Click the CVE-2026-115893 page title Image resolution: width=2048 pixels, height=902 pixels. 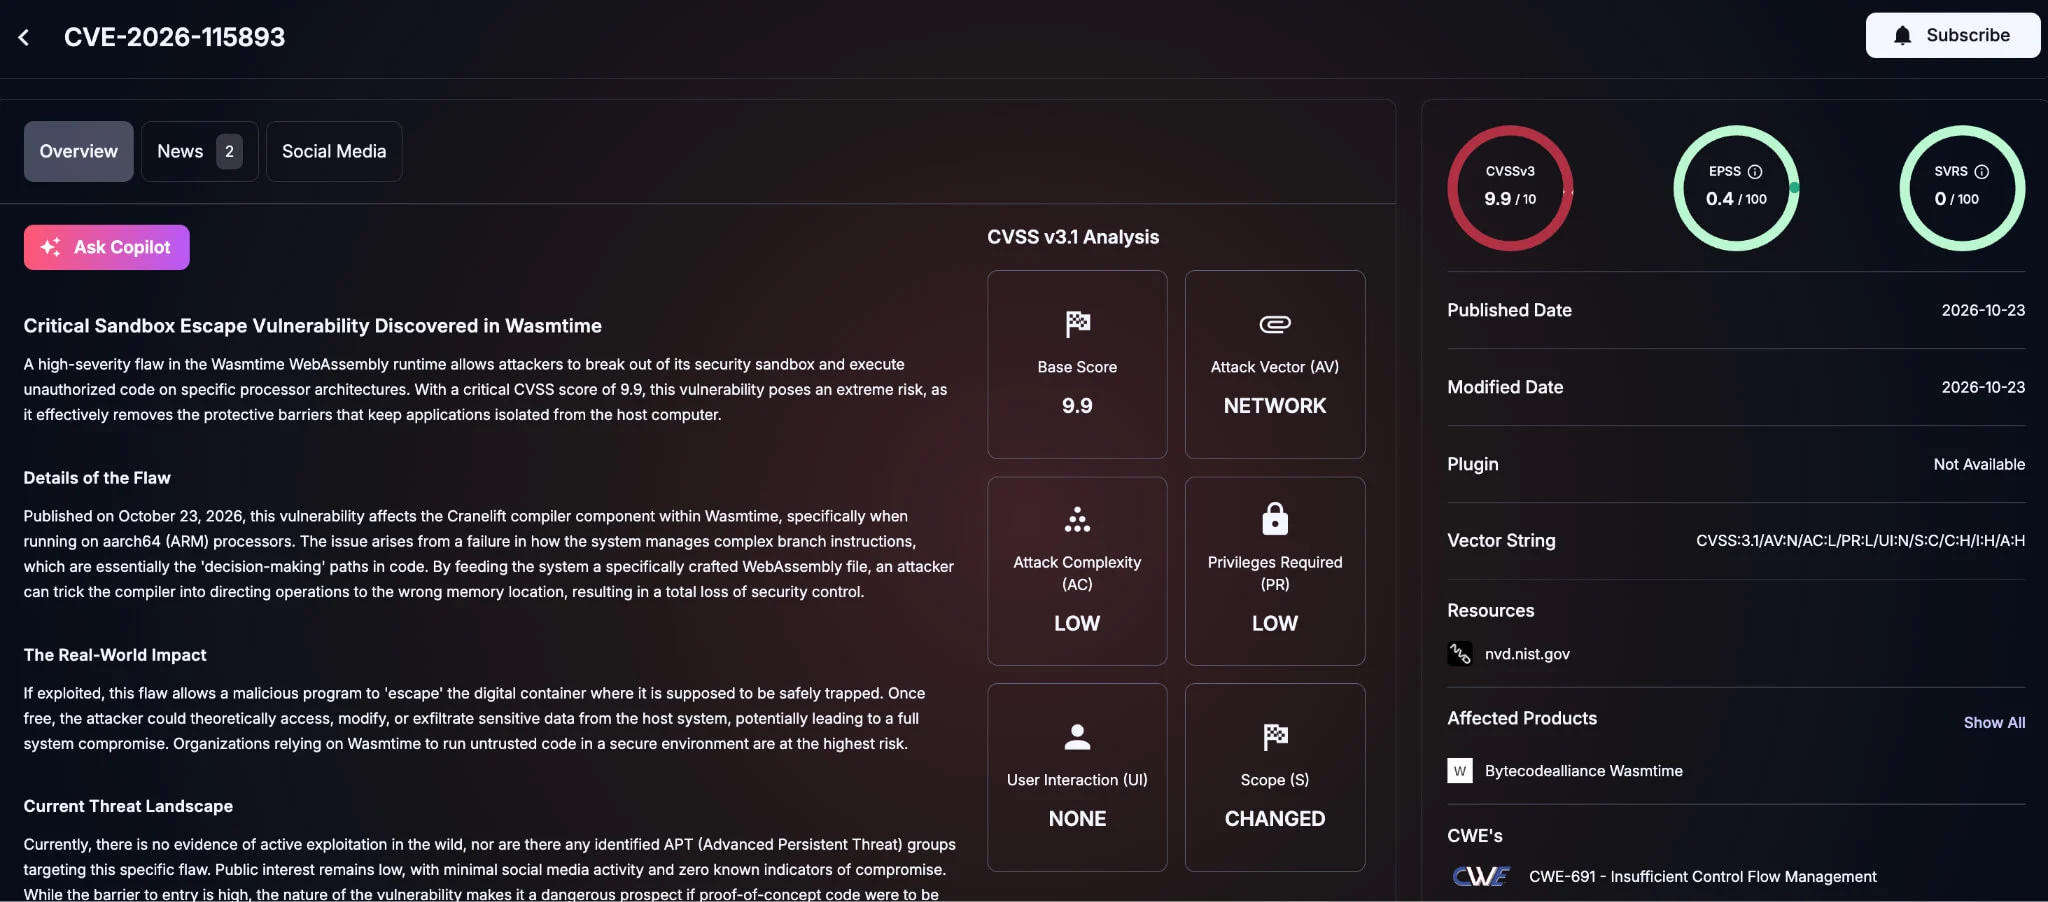[x=174, y=37]
